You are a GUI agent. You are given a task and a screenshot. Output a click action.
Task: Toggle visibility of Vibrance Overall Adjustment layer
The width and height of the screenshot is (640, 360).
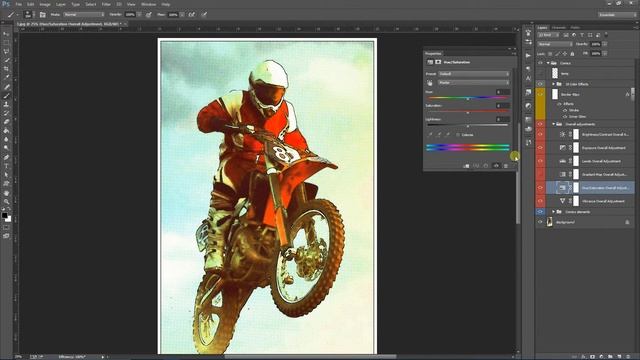tap(540, 201)
